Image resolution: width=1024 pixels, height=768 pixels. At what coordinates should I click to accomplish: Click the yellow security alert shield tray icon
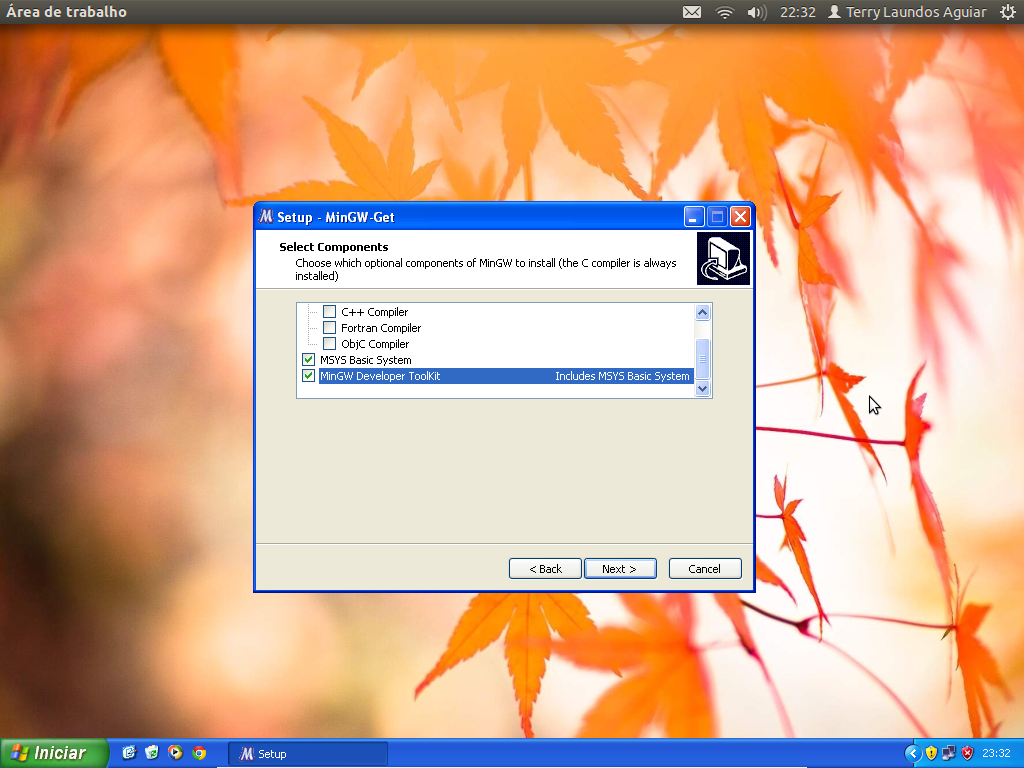tap(931, 754)
